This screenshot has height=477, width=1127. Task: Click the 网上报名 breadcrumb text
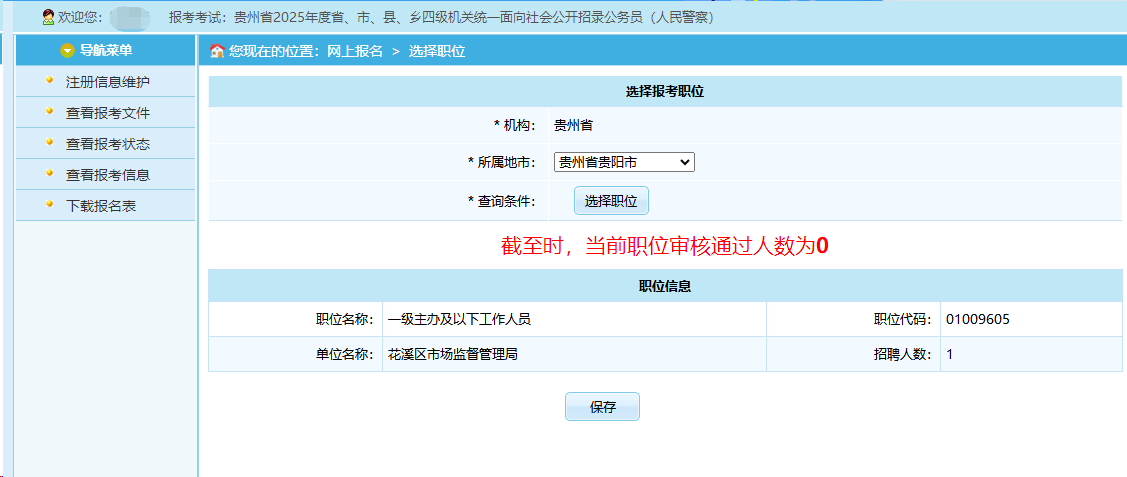(x=355, y=51)
